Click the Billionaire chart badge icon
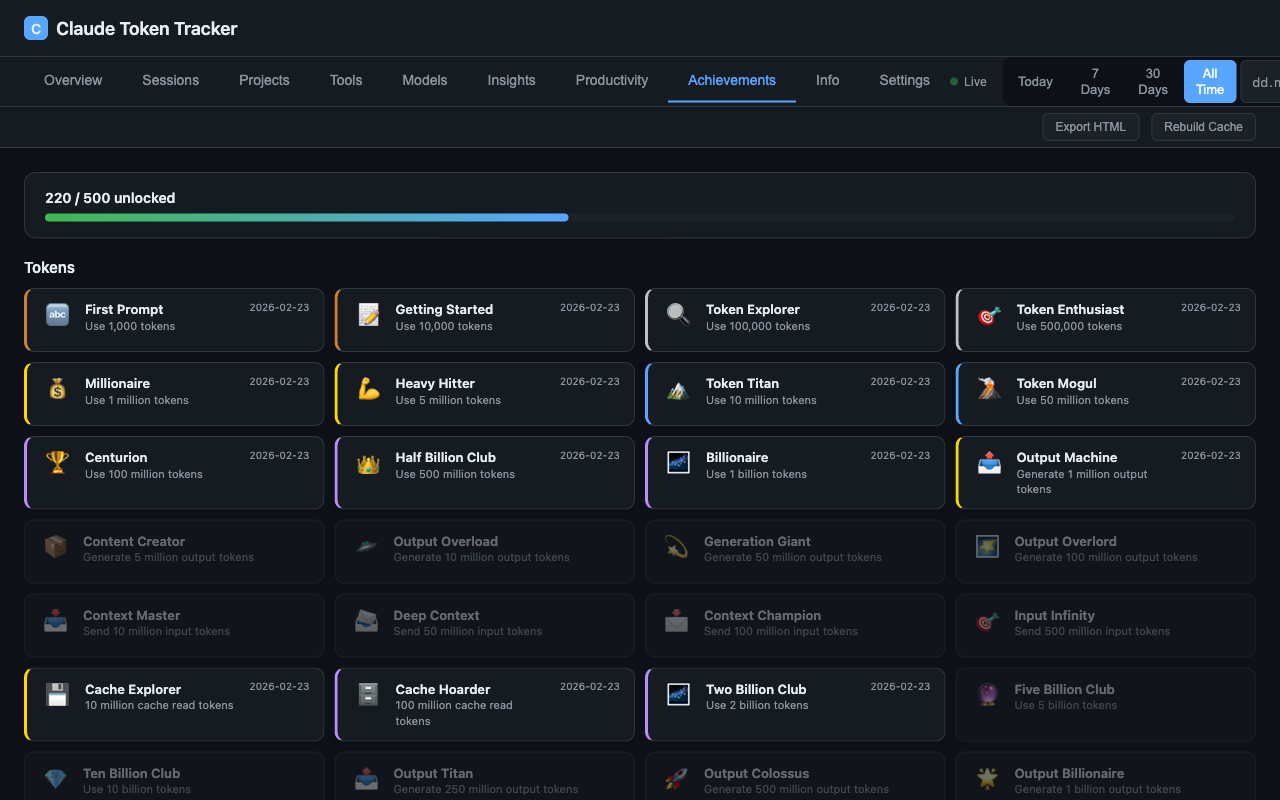This screenshot has width=1280, height=800. coord(678,463)
